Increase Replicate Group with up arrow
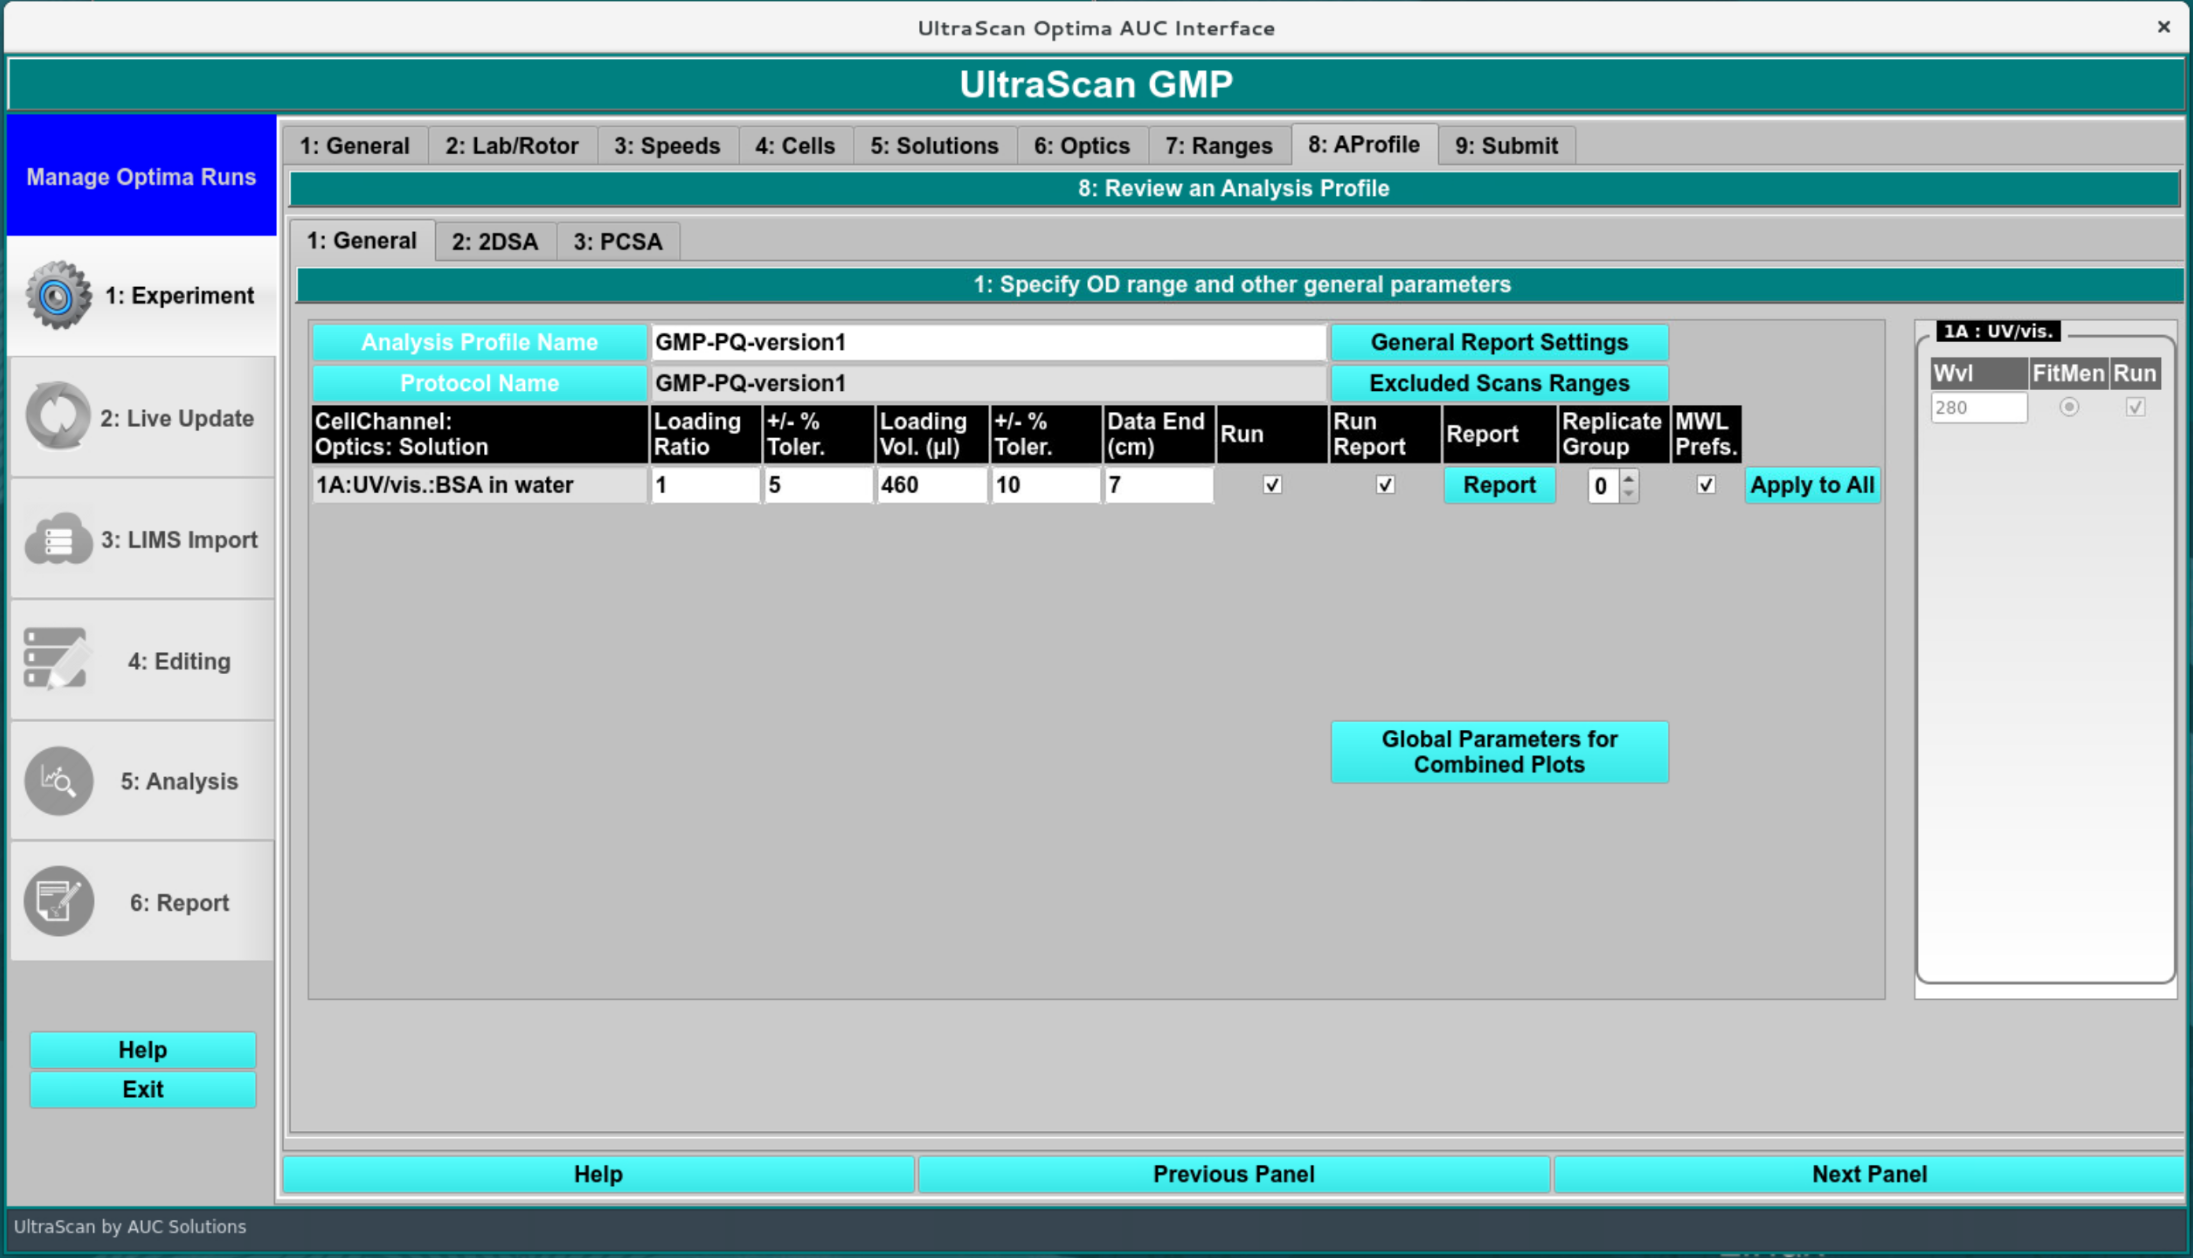 (x=1629, y=478)
